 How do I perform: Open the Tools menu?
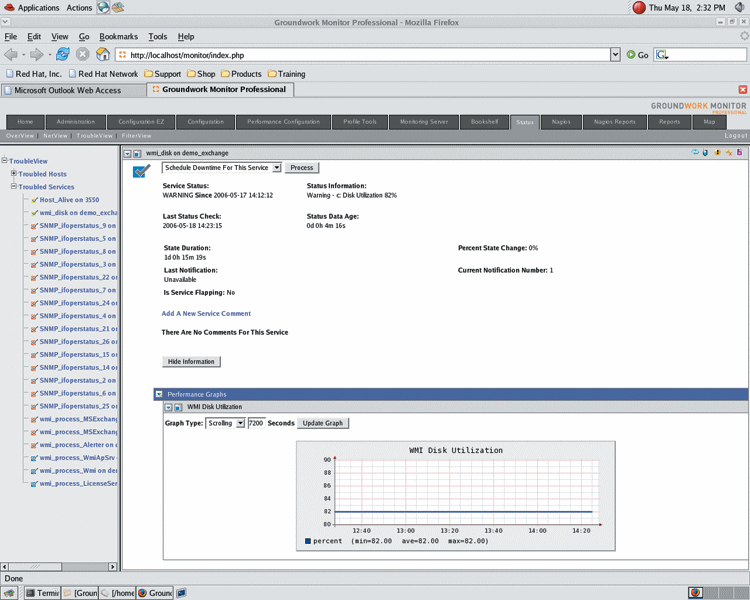(157, 36)
